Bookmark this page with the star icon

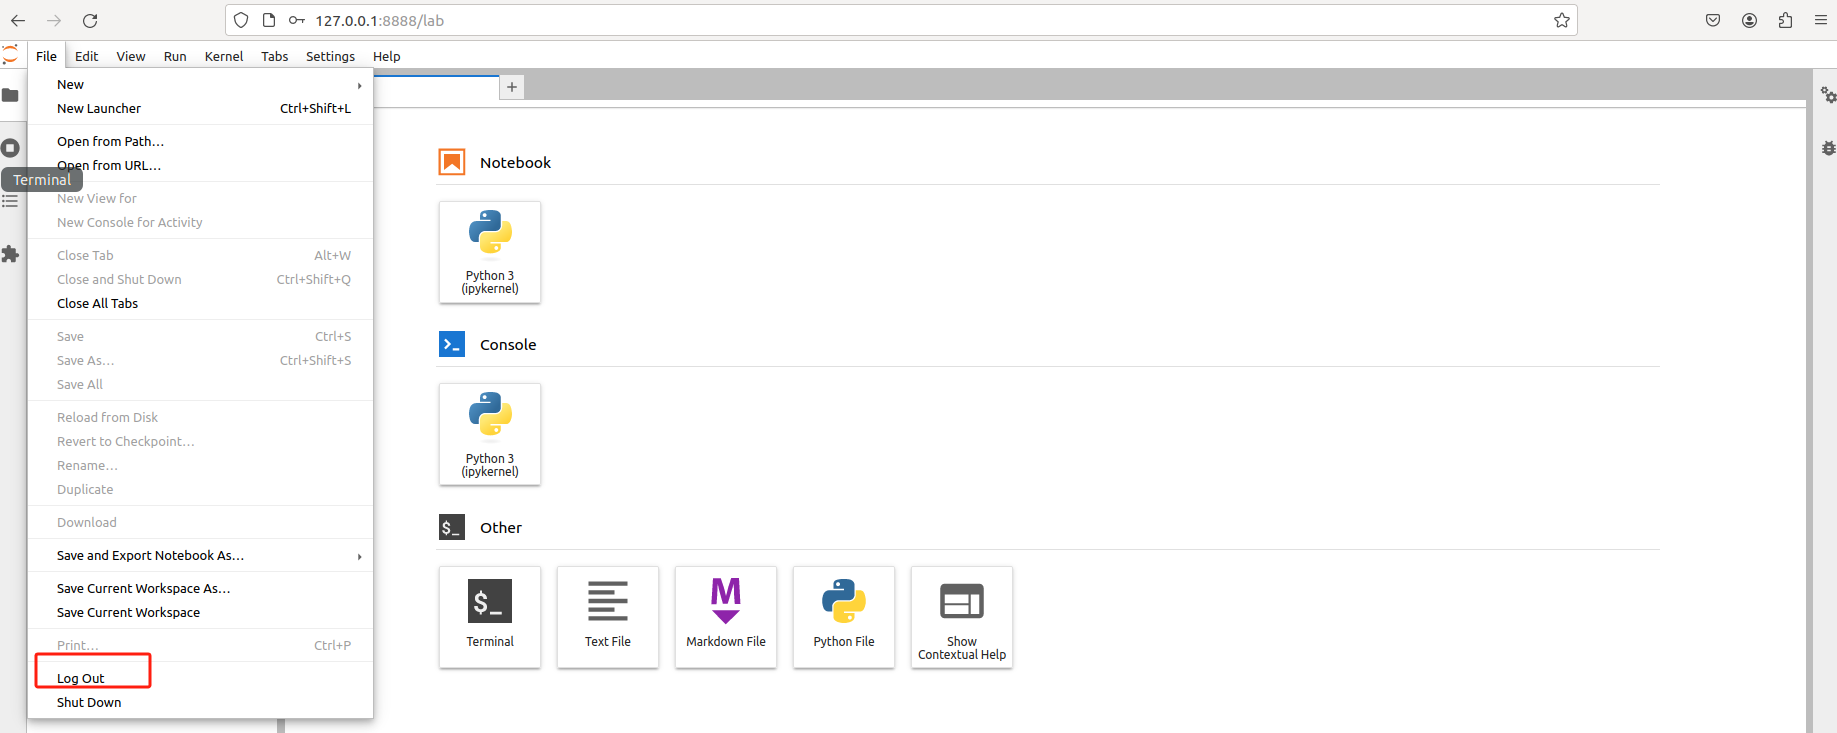(x=1562, y=20)
